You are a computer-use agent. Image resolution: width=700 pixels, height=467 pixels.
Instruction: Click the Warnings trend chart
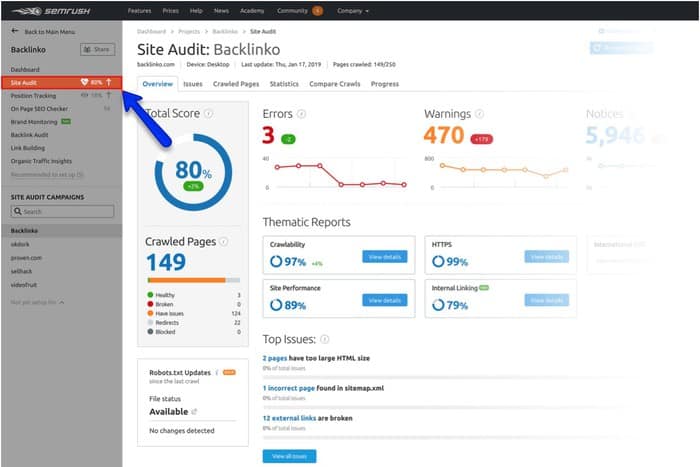[498, 174]
